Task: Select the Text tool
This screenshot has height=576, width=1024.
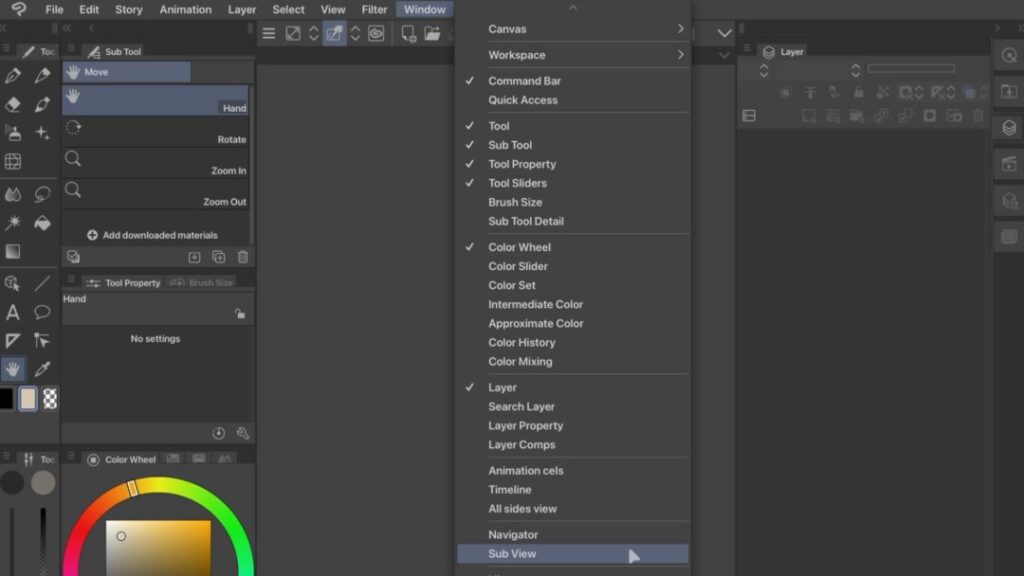Action: pyautogui.click(x=13, y=312)
